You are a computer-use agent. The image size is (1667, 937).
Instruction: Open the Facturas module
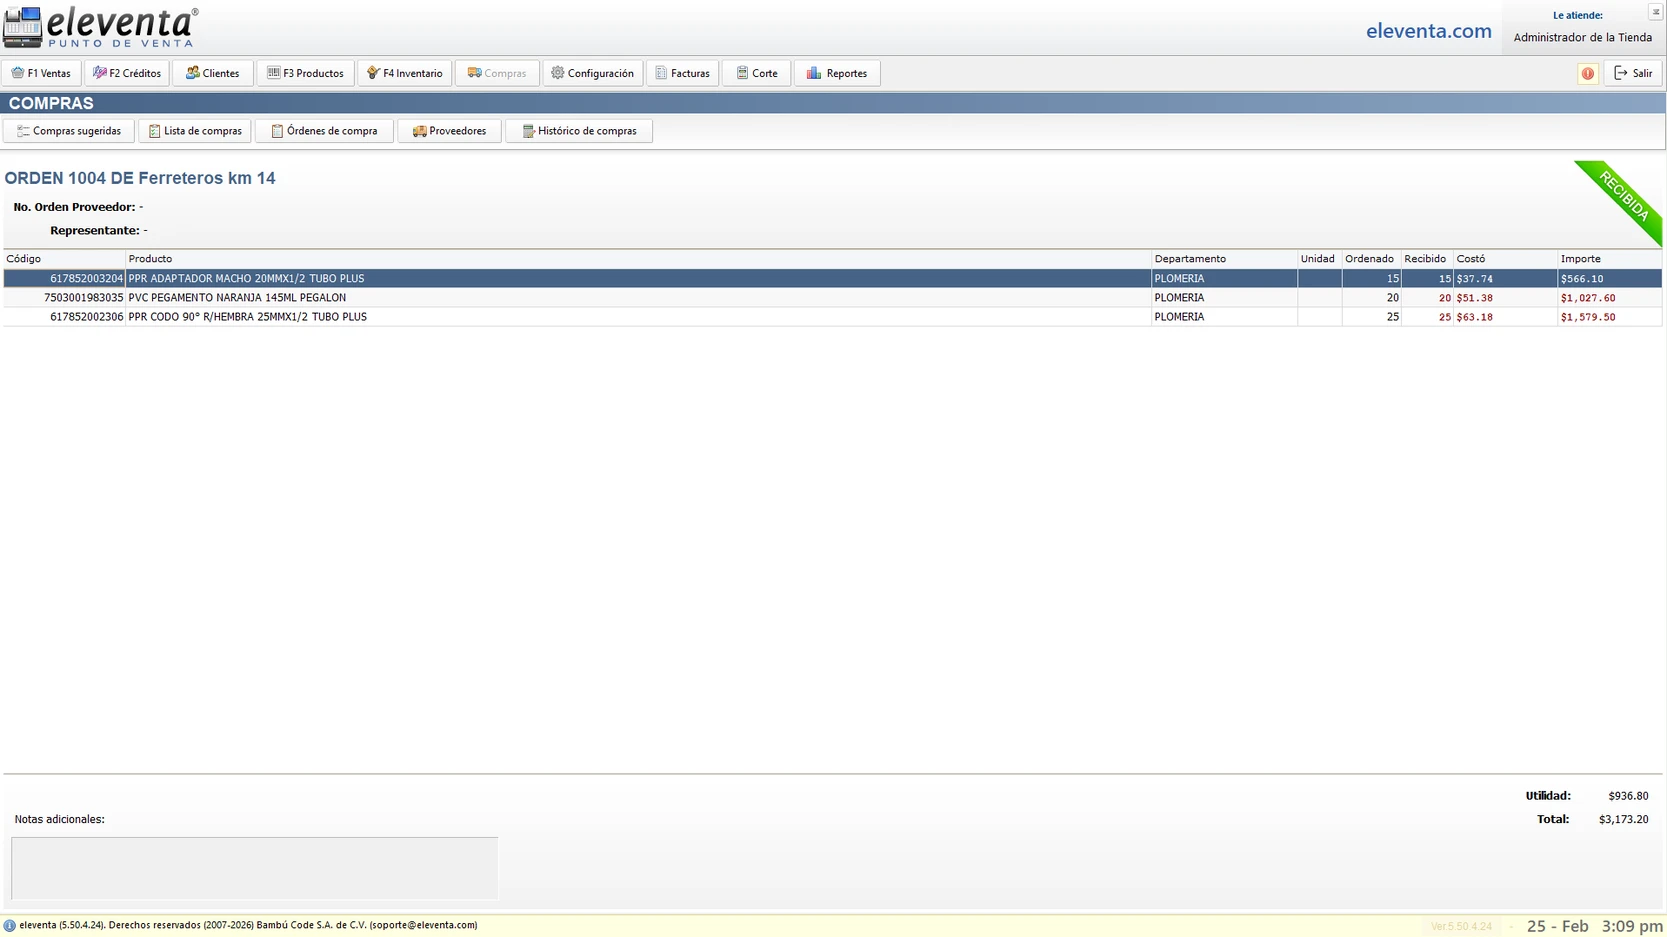[x=682, y=73]
